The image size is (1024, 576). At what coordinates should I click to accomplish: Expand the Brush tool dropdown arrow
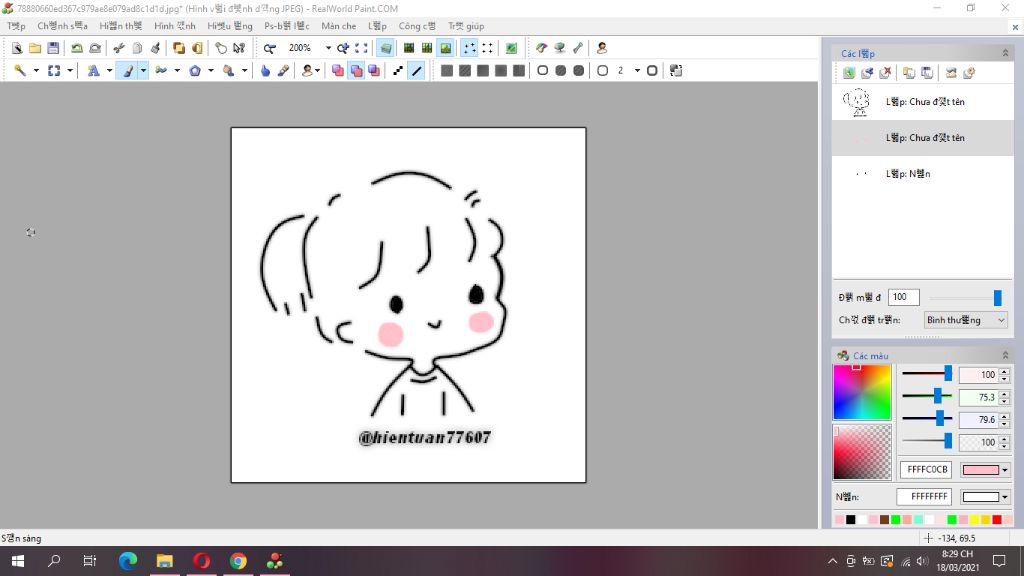[x=143, y=71]
